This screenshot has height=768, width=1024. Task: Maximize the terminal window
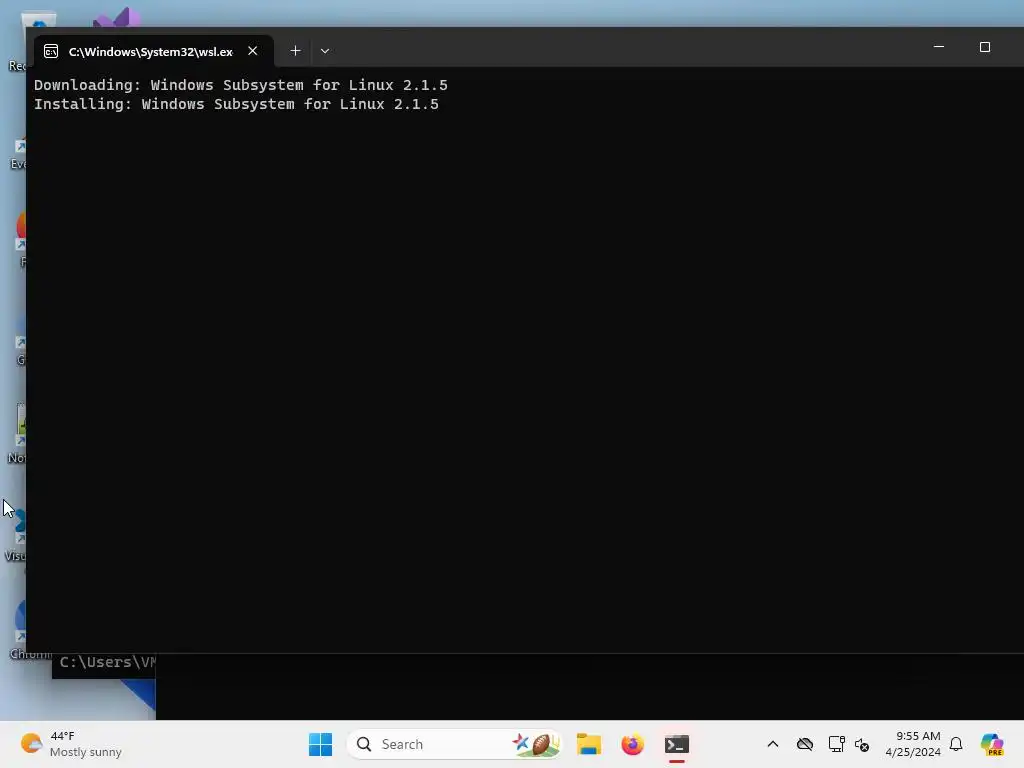[x=984, y=47]
